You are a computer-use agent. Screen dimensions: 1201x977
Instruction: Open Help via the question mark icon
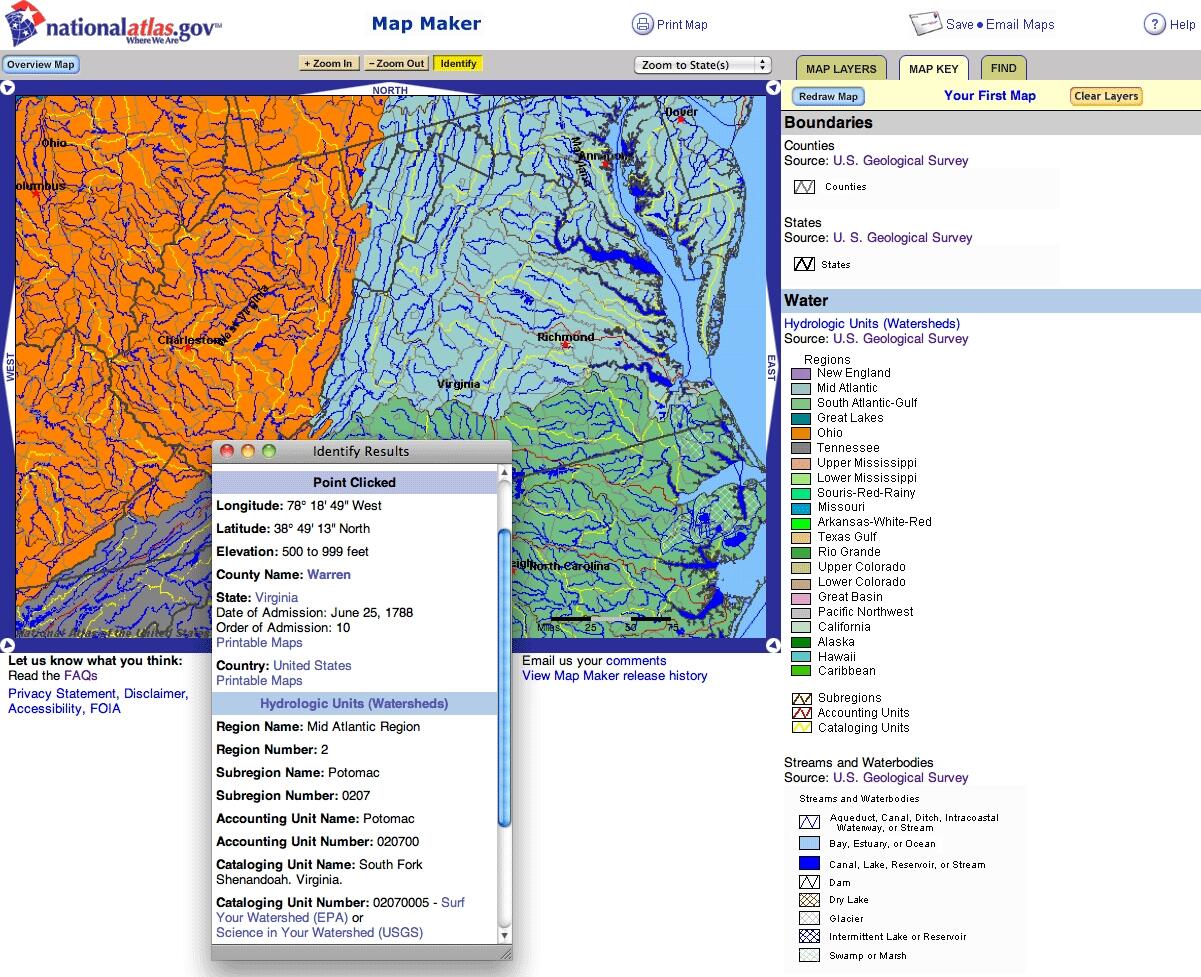1154,24
